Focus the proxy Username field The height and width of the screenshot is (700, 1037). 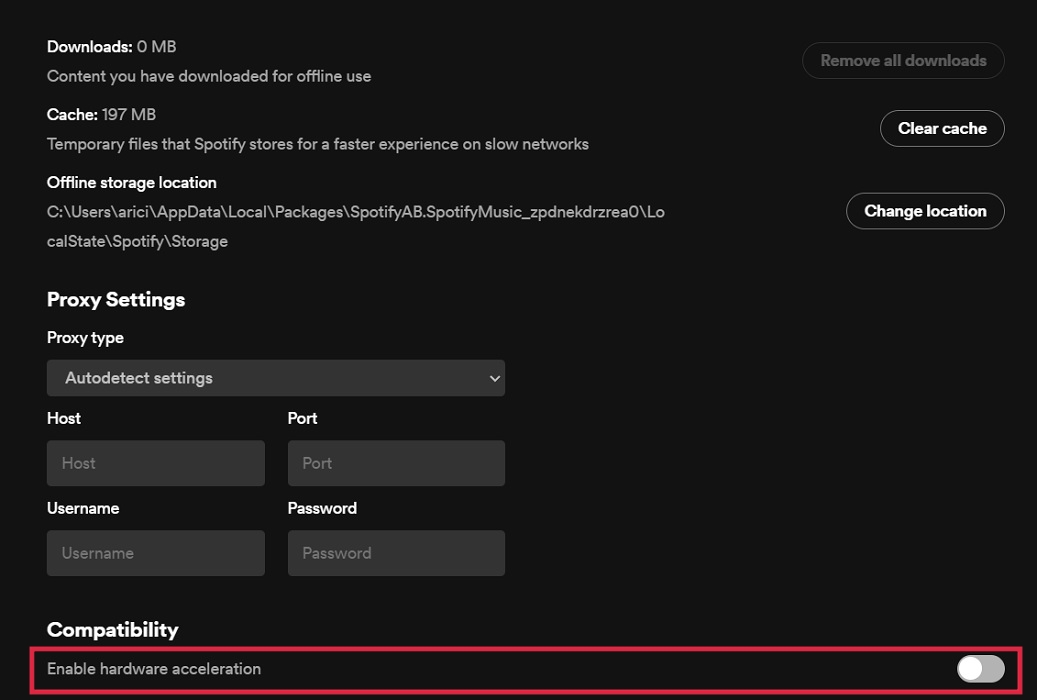[x=155, y=553]
